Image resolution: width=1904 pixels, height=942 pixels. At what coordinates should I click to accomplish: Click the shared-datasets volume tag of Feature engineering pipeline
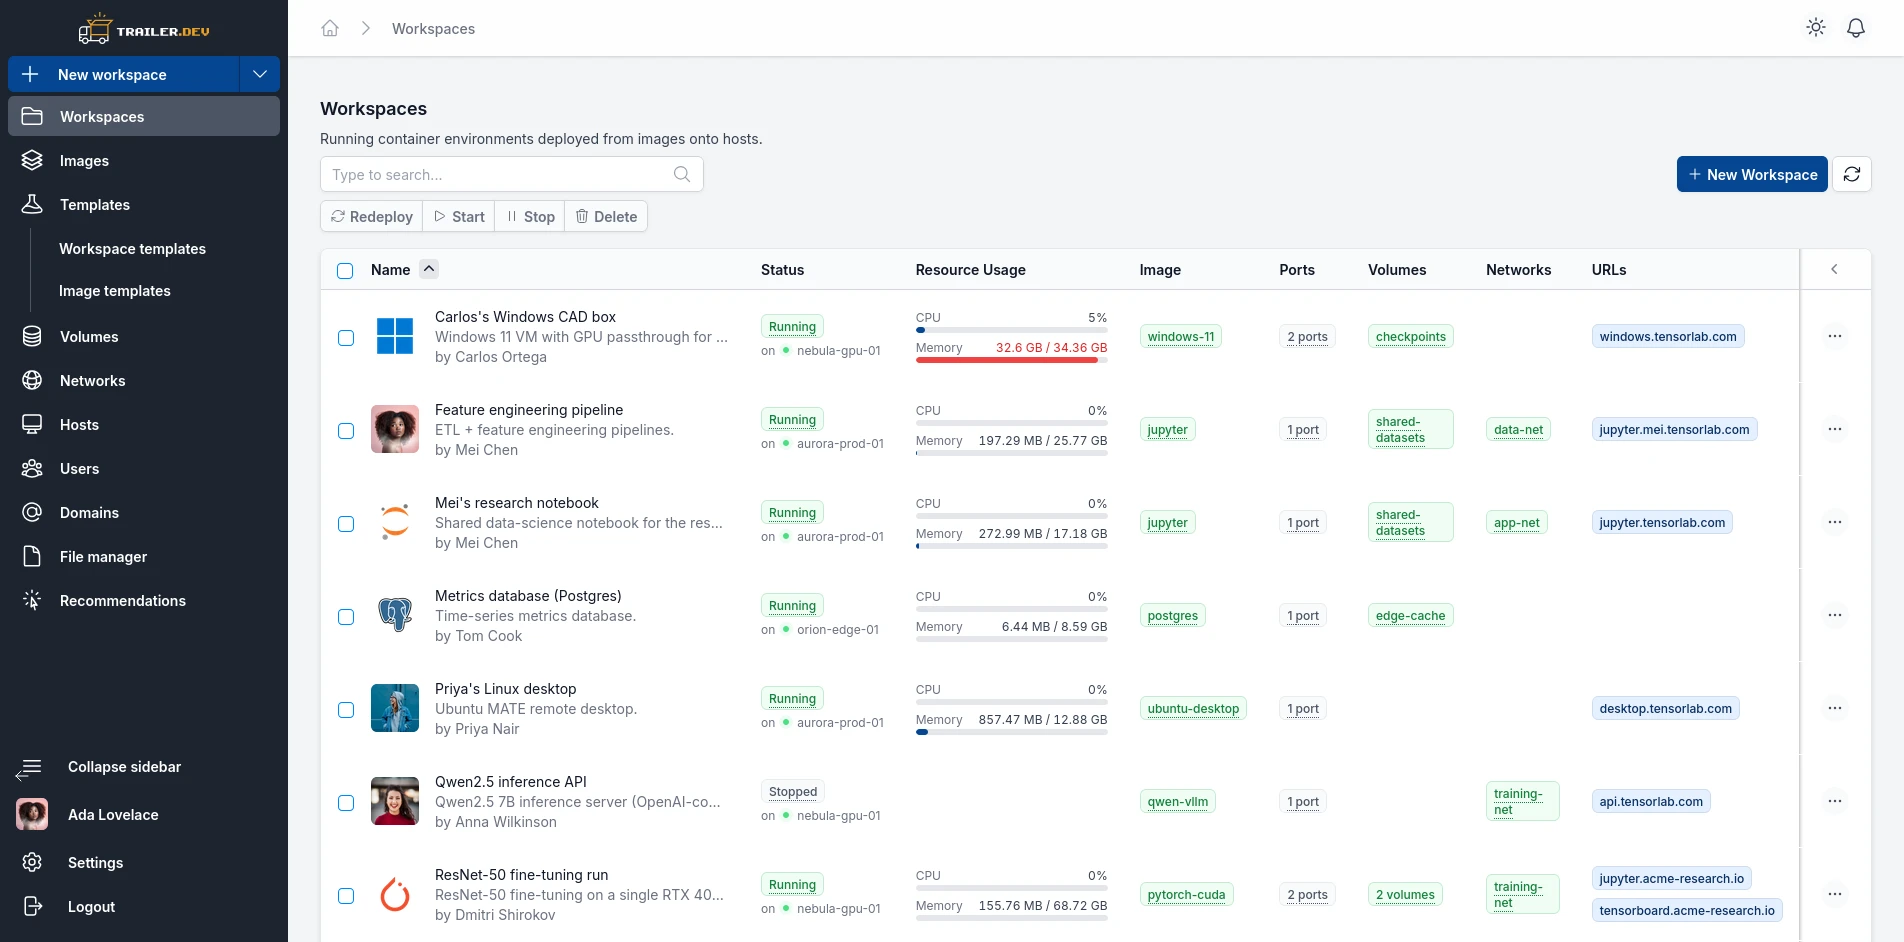[x=1410, y=429]
